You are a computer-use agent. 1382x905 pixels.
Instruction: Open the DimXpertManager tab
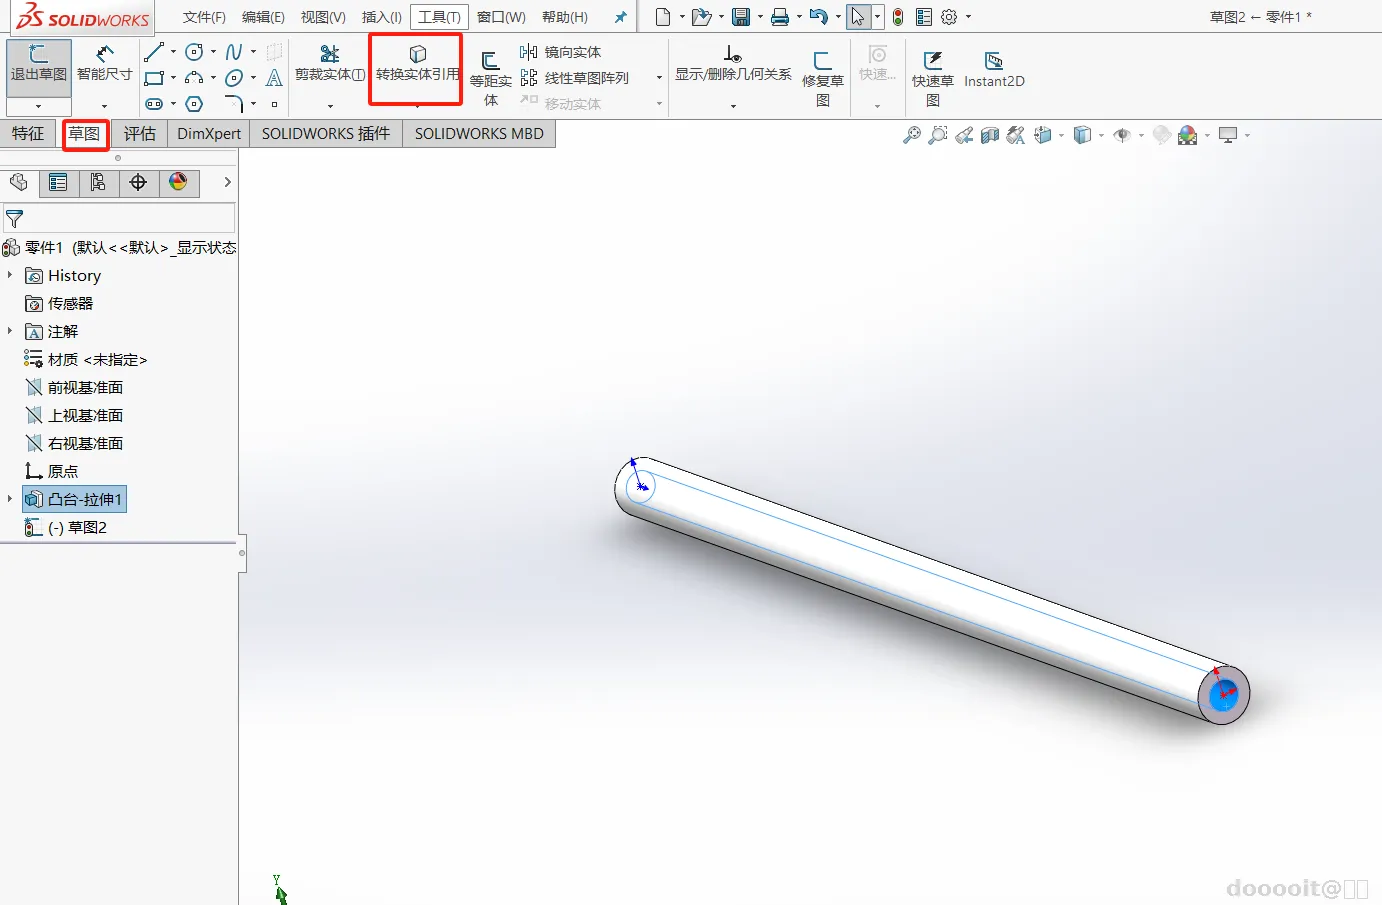coord(138,182)
